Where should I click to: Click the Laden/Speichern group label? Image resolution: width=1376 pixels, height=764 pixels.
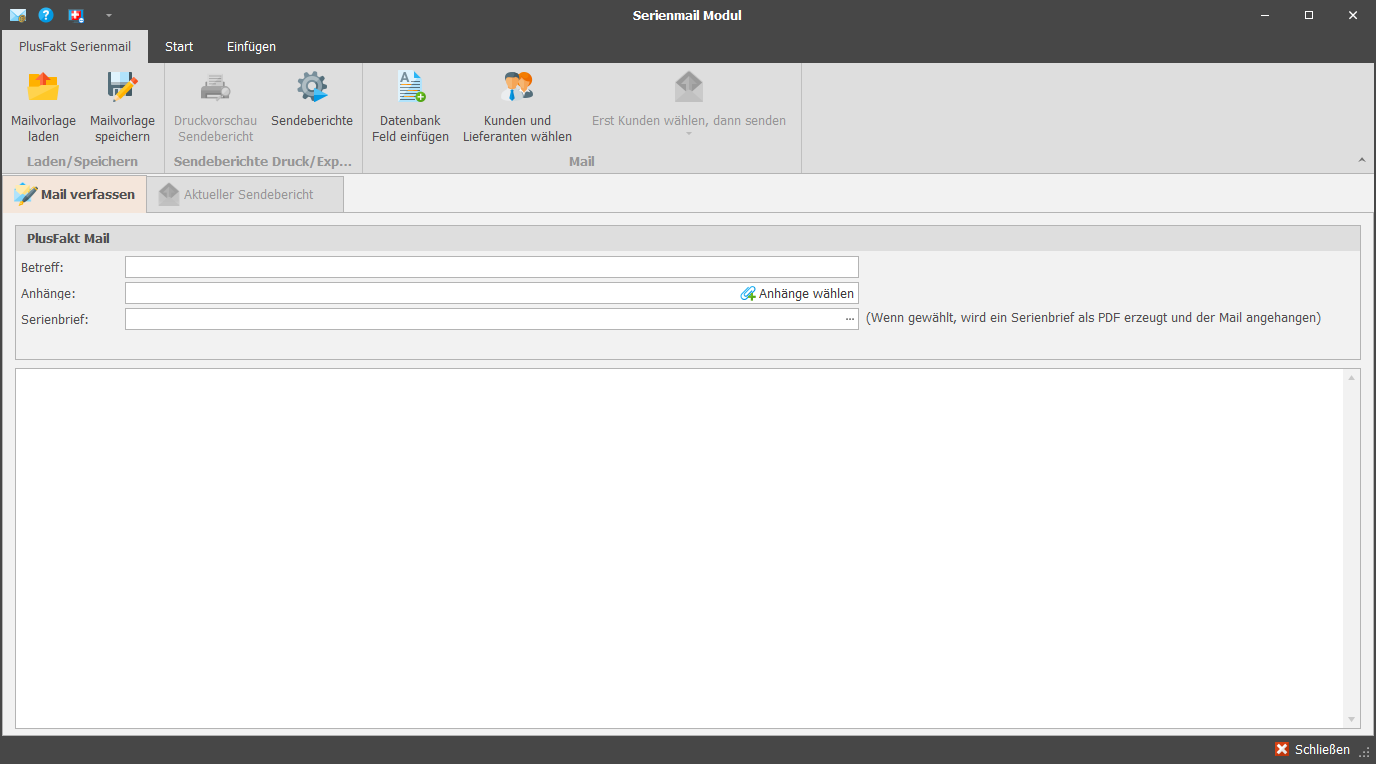point(83,161)
